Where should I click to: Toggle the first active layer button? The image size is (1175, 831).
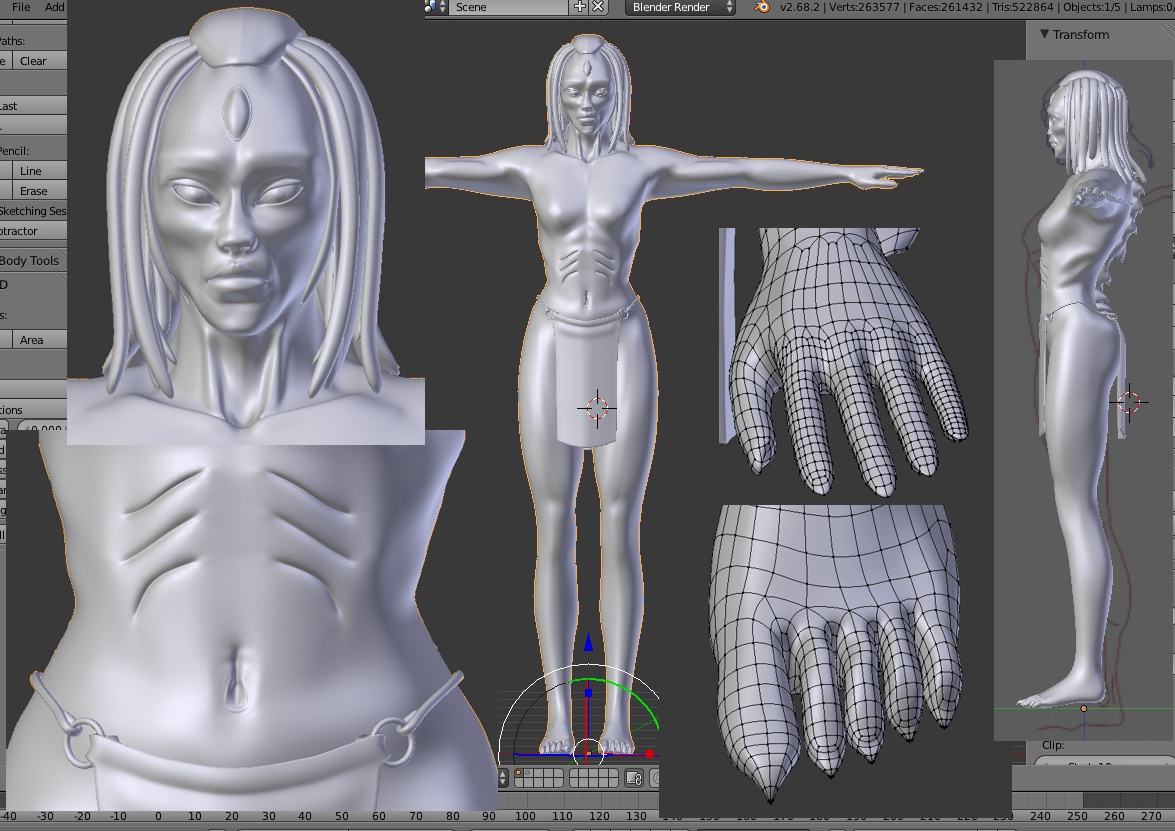[x=519, y=775]
